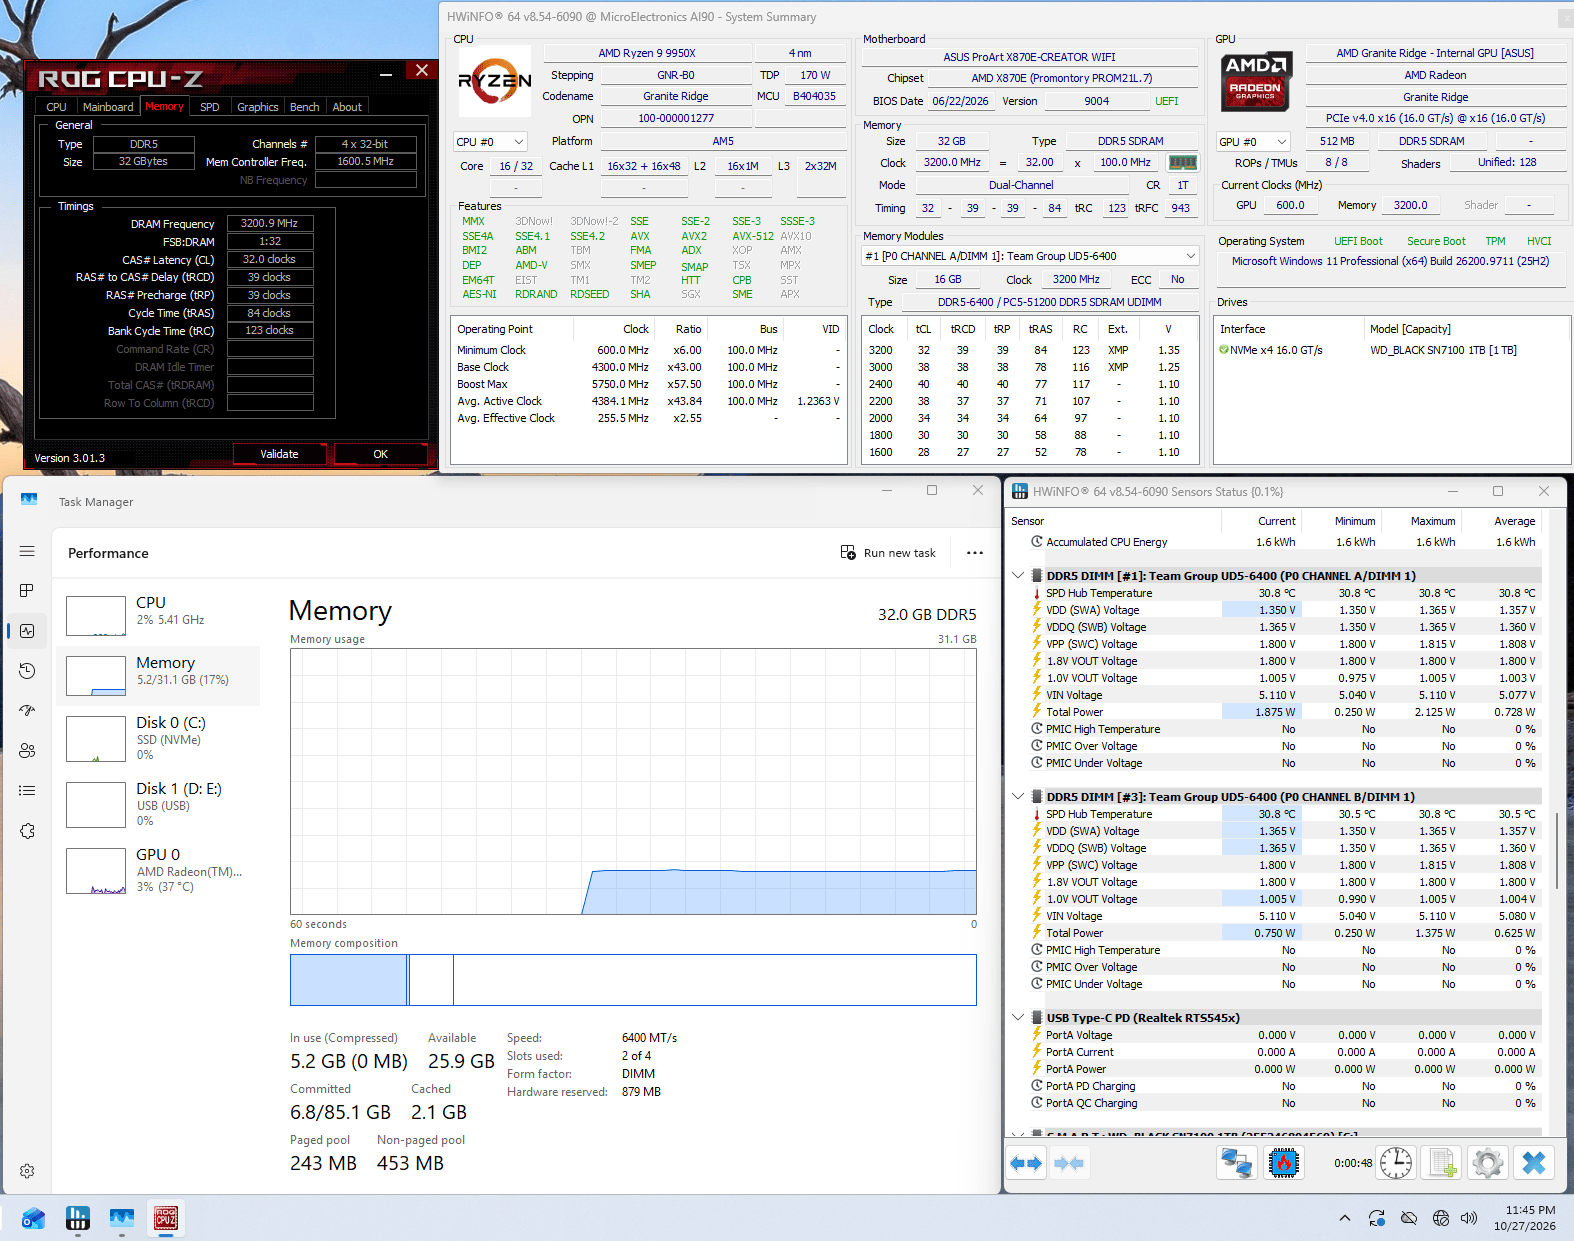The height and width of the screenshot is (1241, 1574).
Task: Click the Validate button in CPU-Z
Action: (280, 454)
